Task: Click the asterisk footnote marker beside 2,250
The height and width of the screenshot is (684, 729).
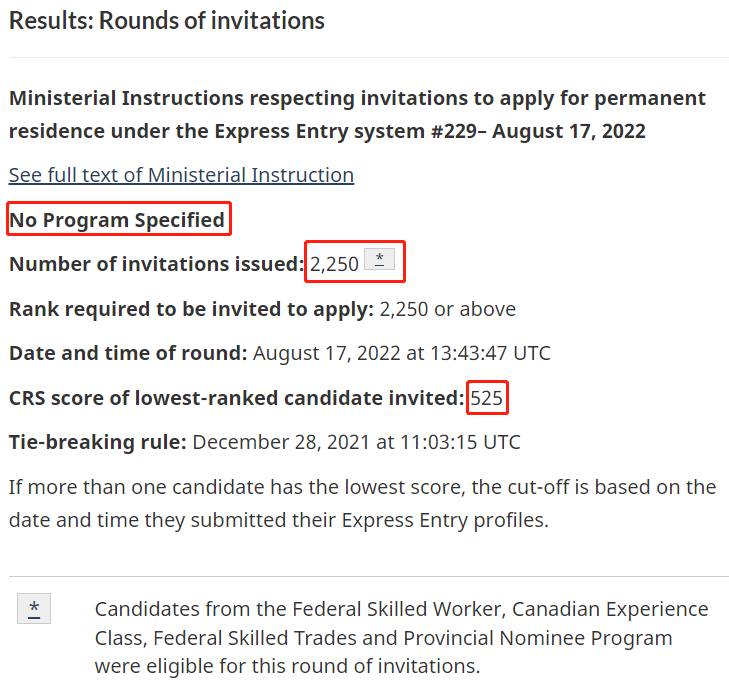Action: (379, 259)
